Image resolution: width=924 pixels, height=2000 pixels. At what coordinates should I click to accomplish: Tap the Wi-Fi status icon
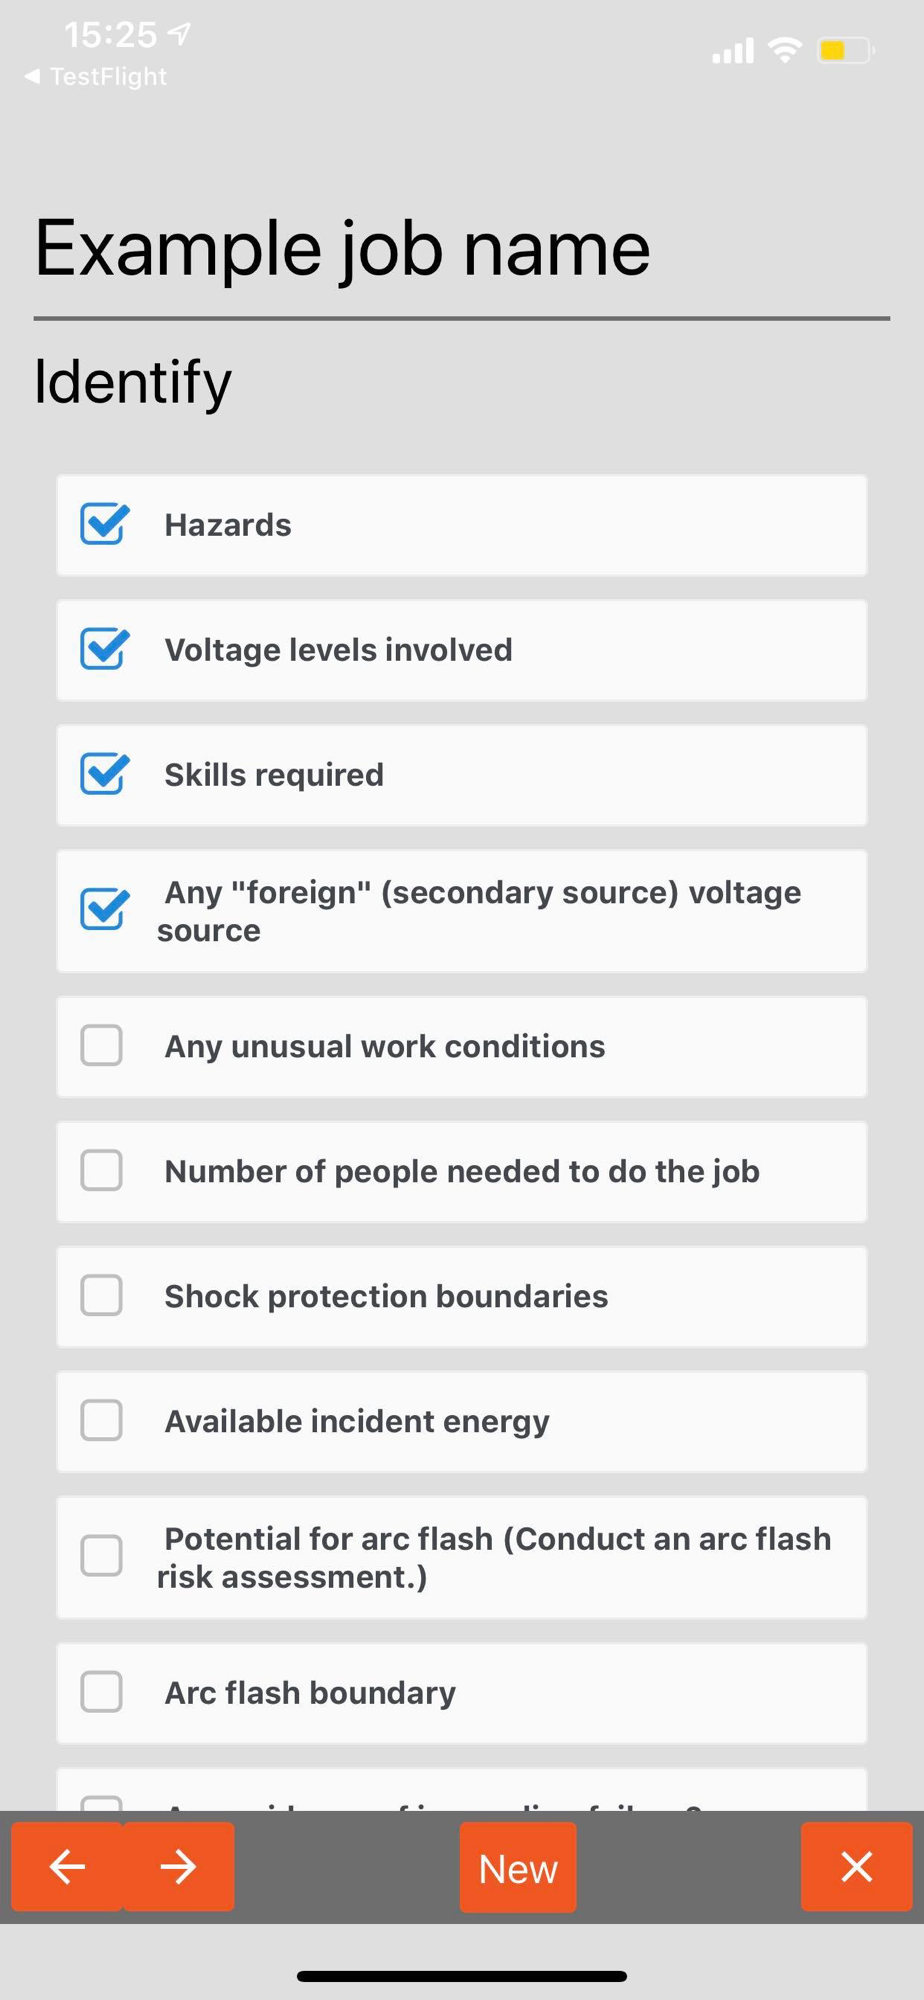[x=785, y=50]
